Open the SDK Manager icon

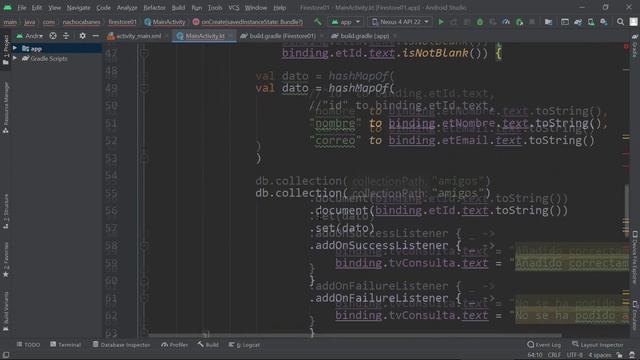point(604,22)
